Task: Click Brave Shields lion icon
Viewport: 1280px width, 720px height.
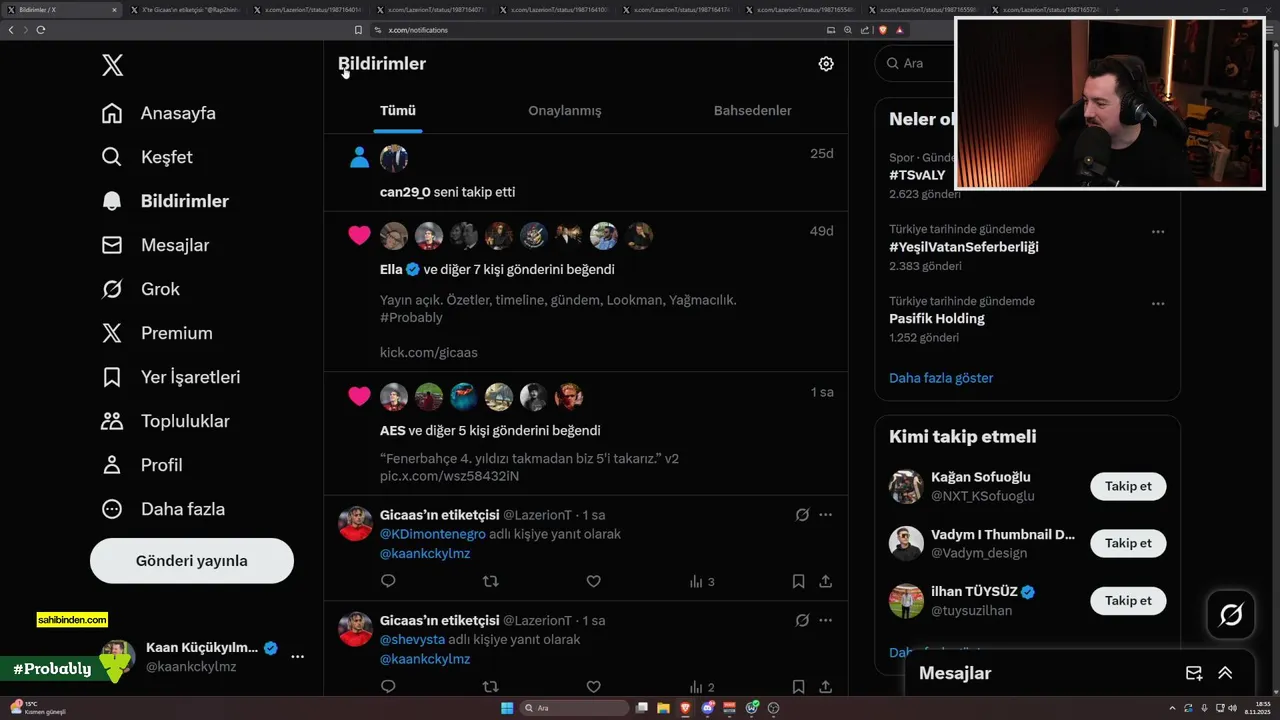Action: point(884,30)
